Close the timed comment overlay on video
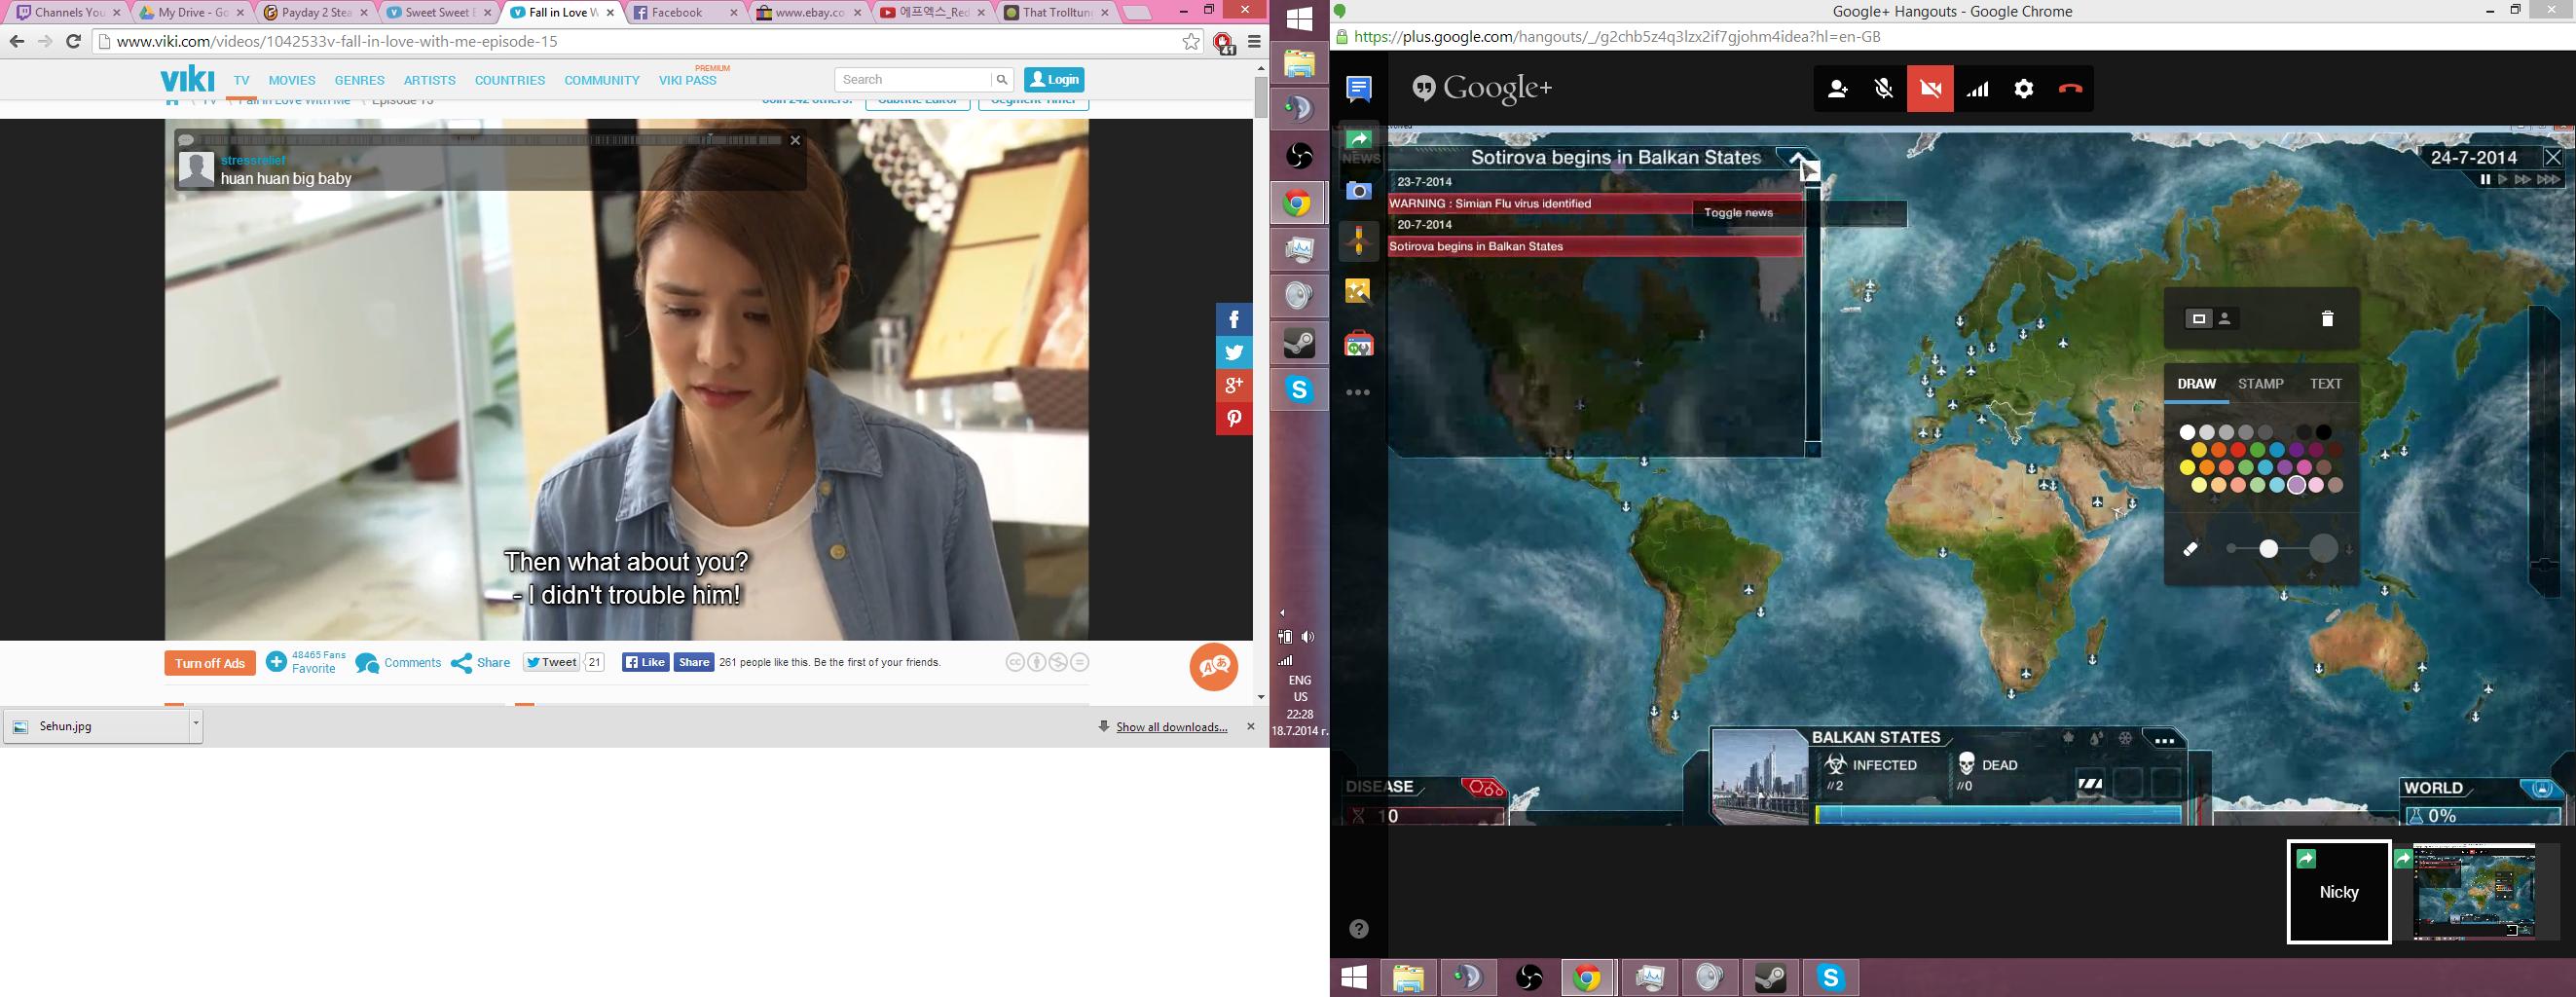 796,141
